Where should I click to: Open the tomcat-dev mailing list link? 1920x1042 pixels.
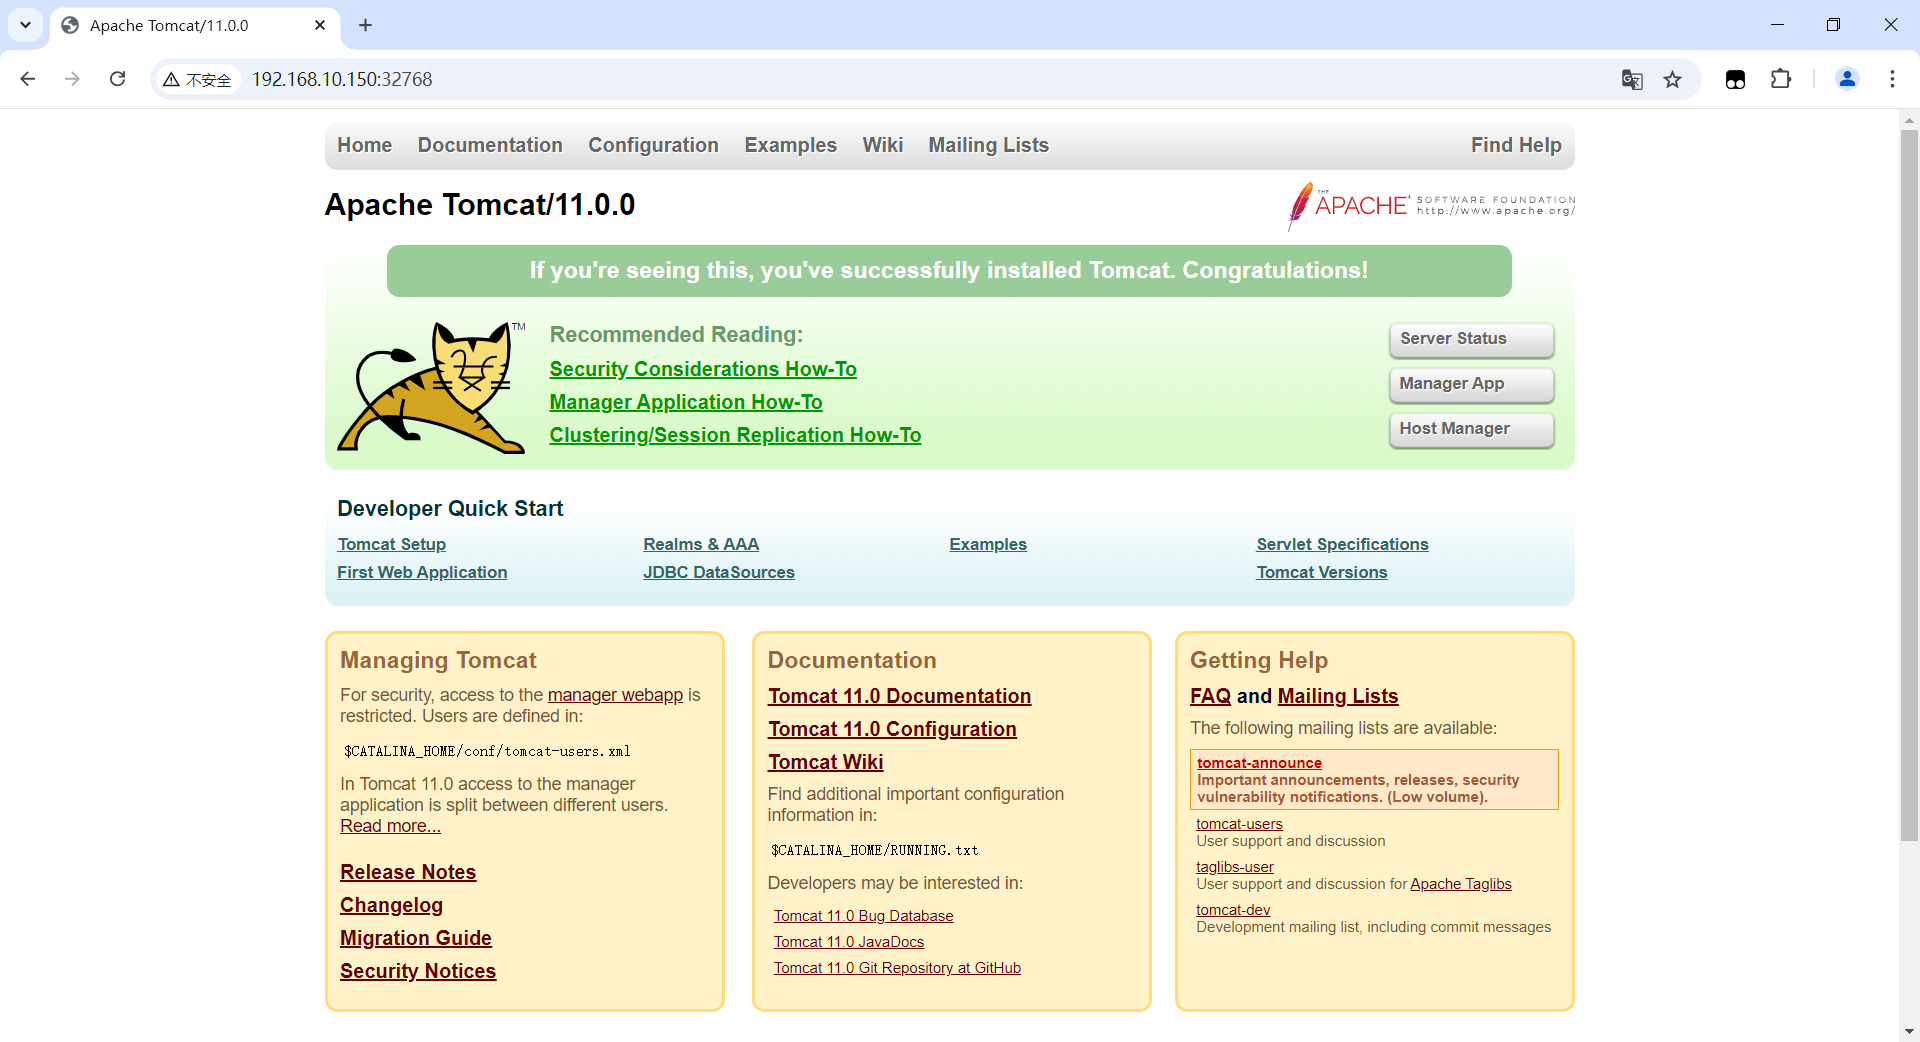1233,910
